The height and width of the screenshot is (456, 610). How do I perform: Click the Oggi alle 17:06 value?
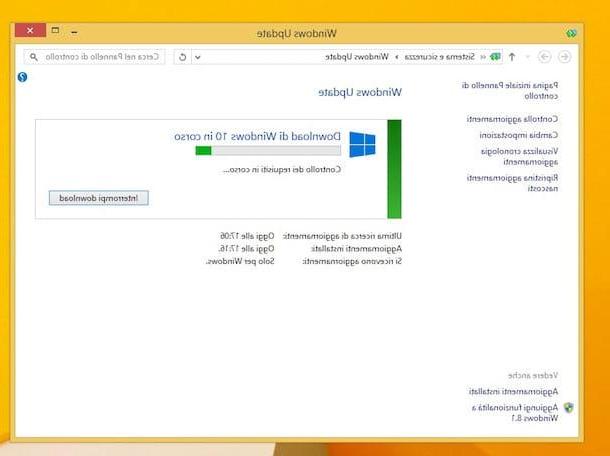[247, 236]
